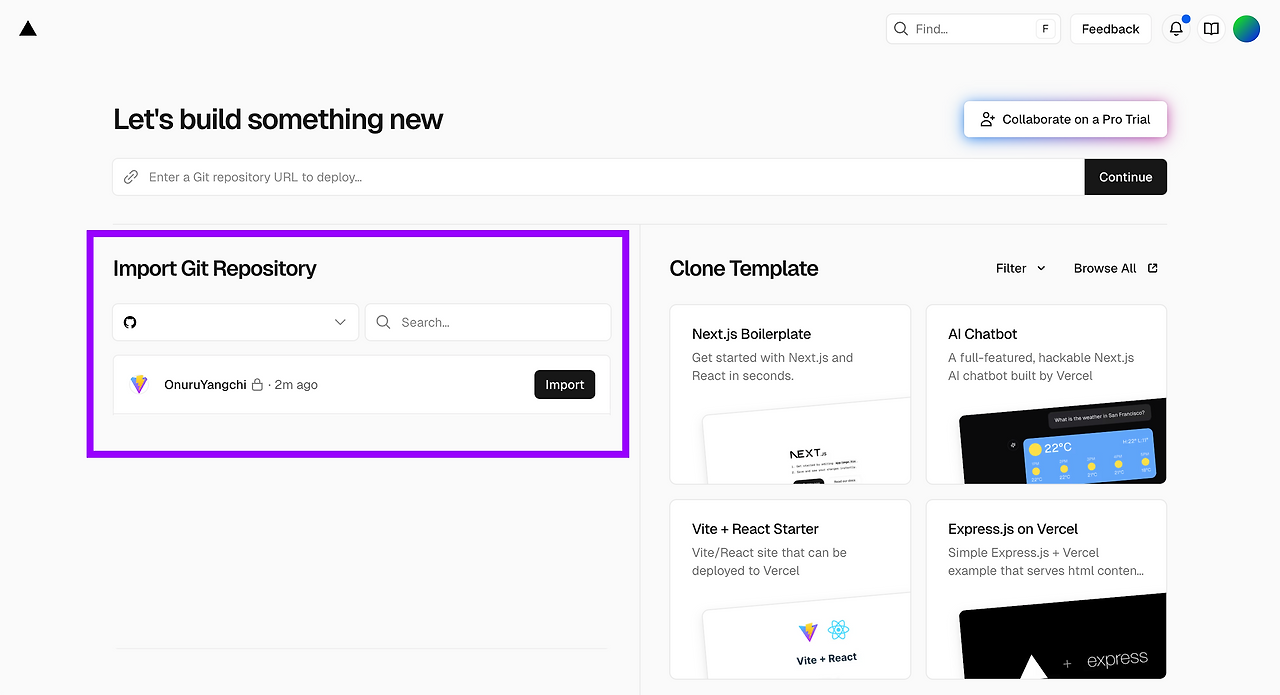Focus the Find search box
The image size is (1280, 695).
(x=973, y=29)
